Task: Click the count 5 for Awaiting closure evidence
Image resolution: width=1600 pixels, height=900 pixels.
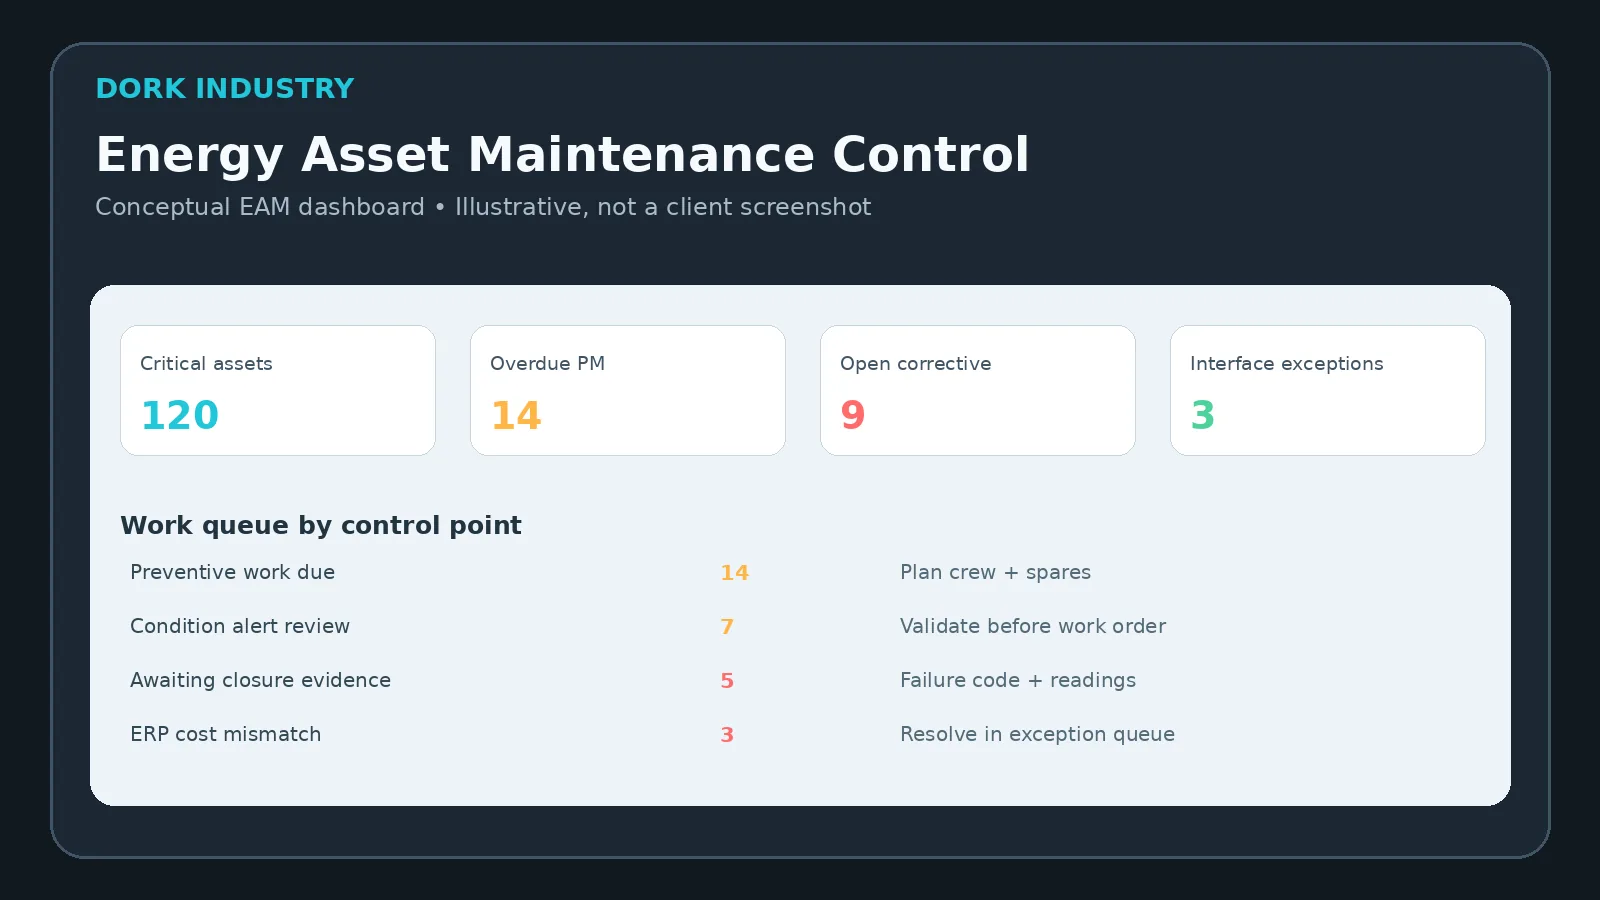Action: pyautogui.click(x=727, y=680)
